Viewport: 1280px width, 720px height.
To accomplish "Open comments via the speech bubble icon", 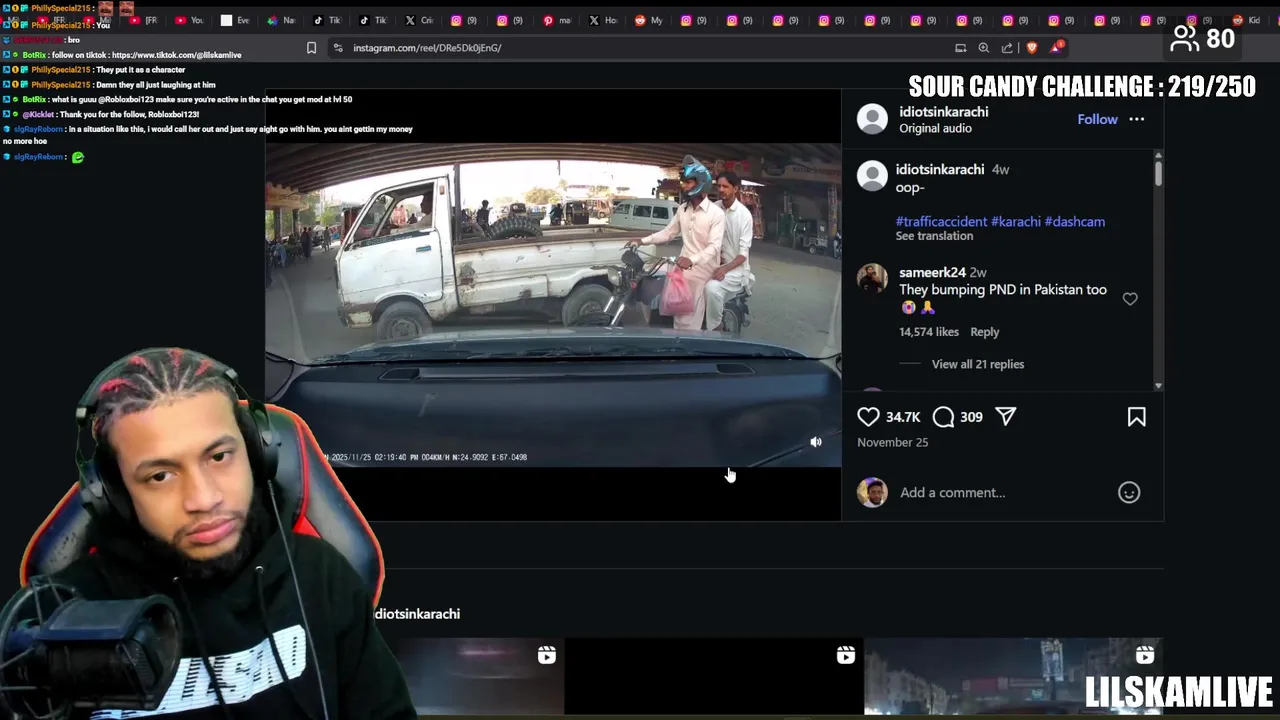I will pos(943,417).
